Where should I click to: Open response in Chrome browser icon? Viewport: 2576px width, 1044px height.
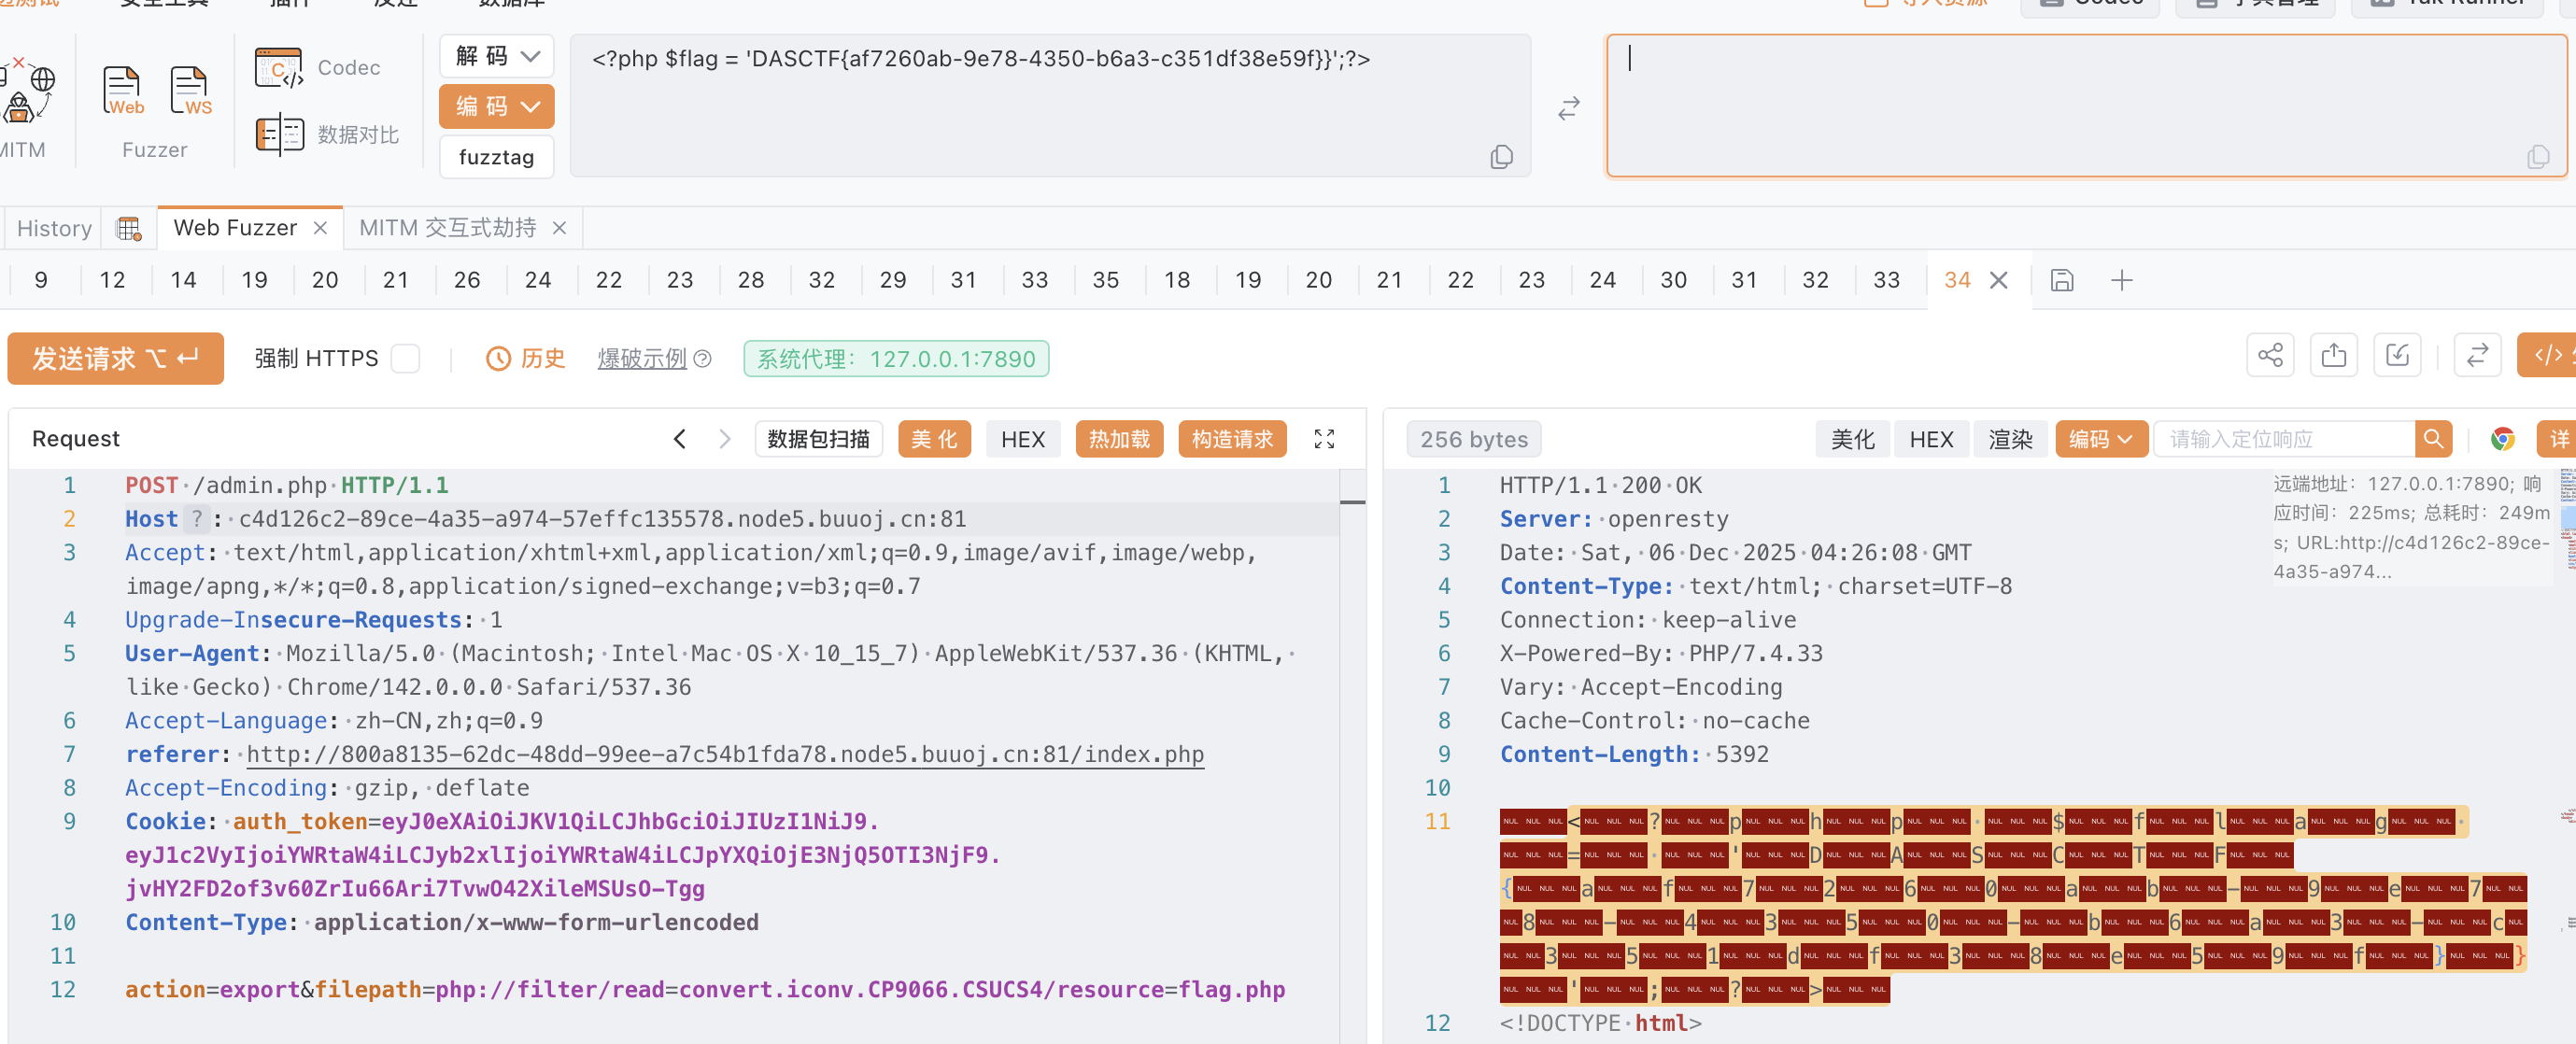[2502, 439]
